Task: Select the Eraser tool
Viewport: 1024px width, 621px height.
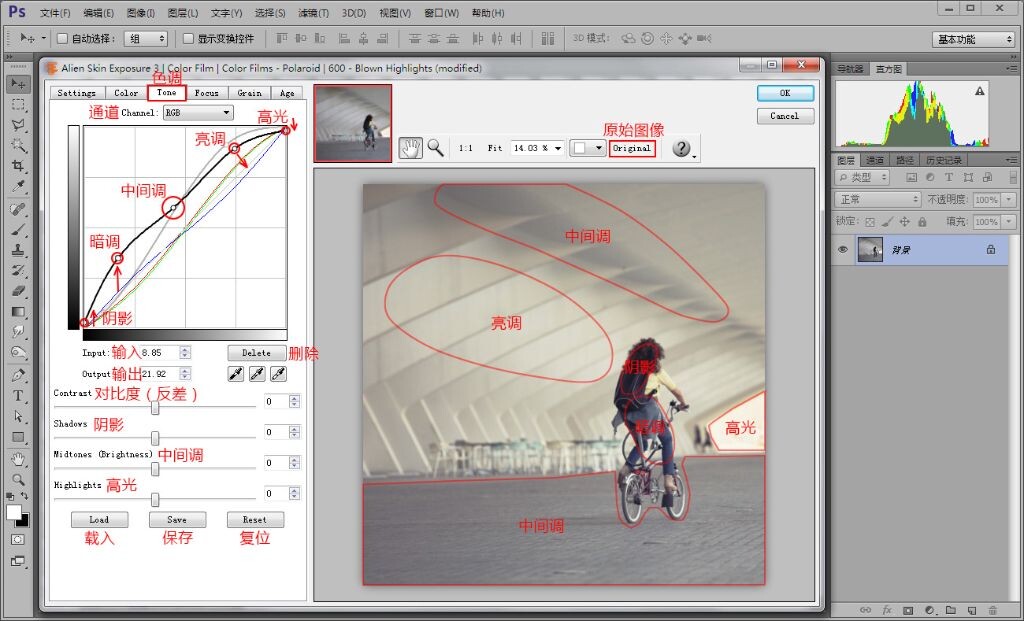Action: pyautogui.click(x=18, y=291)
